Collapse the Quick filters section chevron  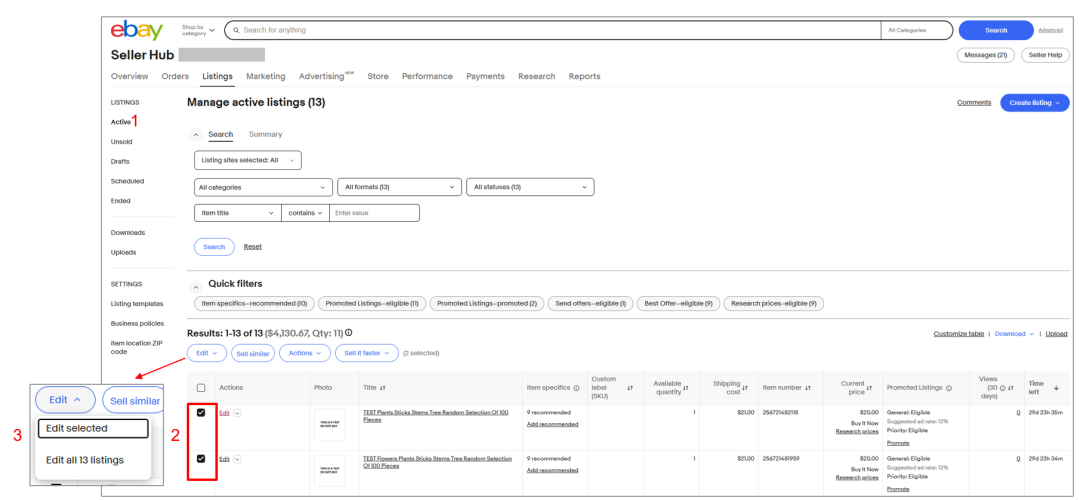[x=196, y=286]
